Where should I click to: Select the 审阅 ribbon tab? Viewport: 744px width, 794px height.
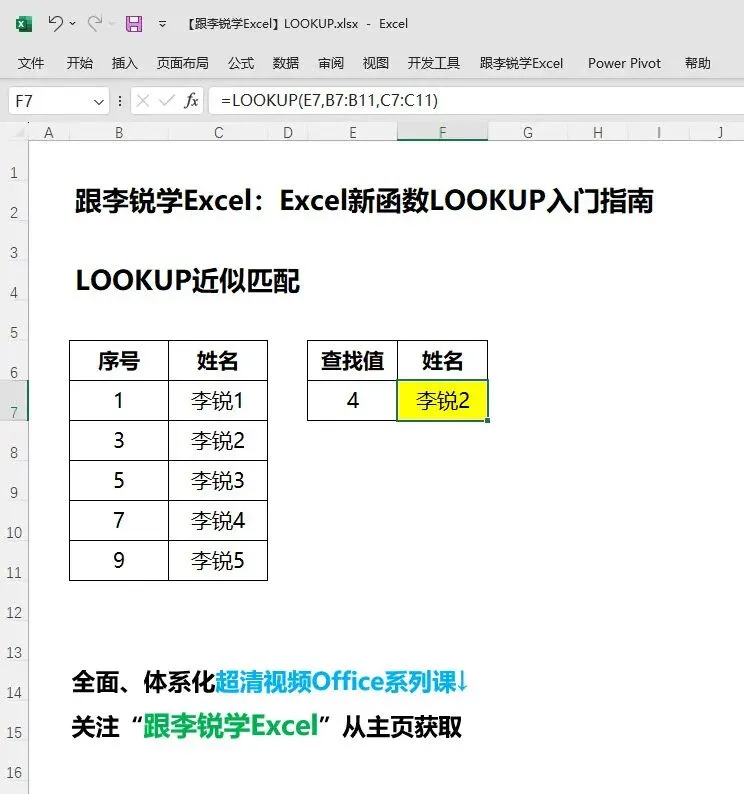point(331,63)
